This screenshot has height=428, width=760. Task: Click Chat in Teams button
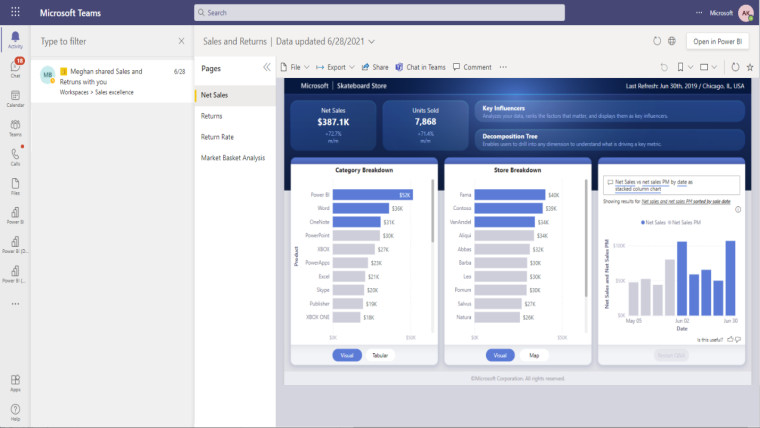(x=420, y=67)
